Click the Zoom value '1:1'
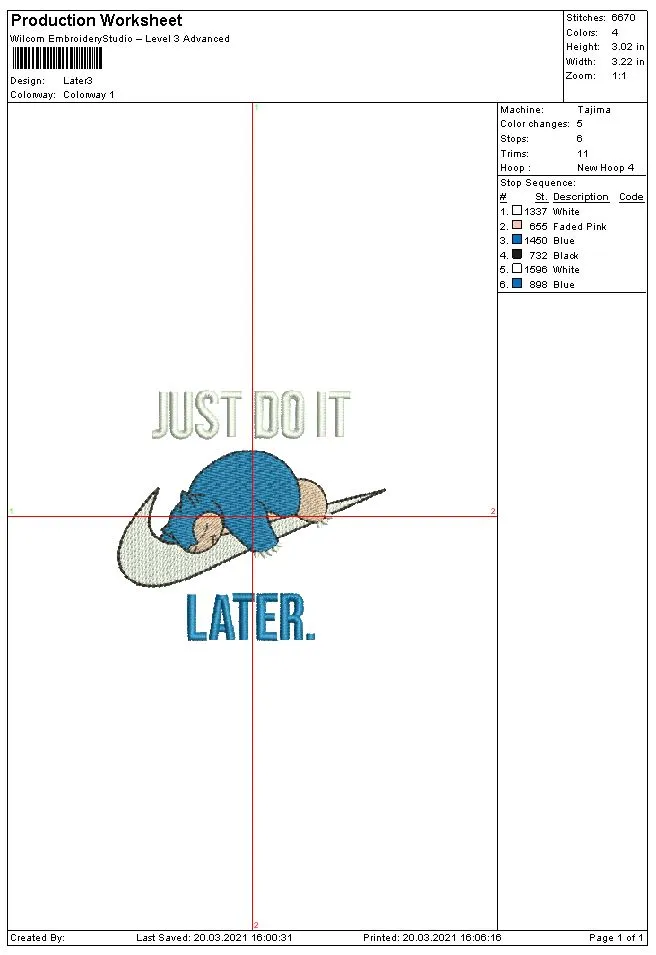This screenshot has height=955, width=656. pyautogui.click(x=619, y=76)
